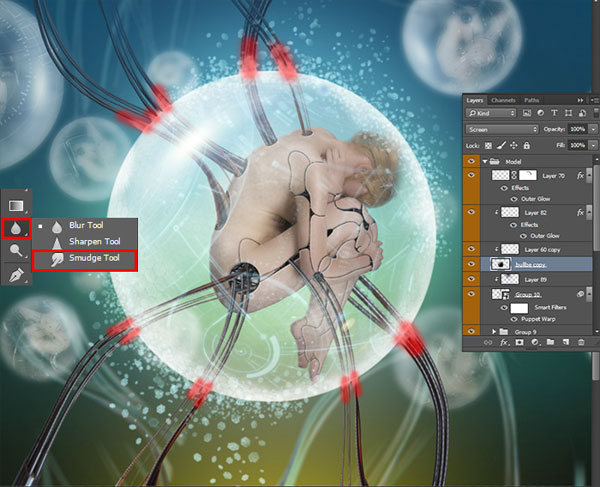600x487 pixels.
Task: Open the fx effects icon on Layer 82
Action: 580,212
